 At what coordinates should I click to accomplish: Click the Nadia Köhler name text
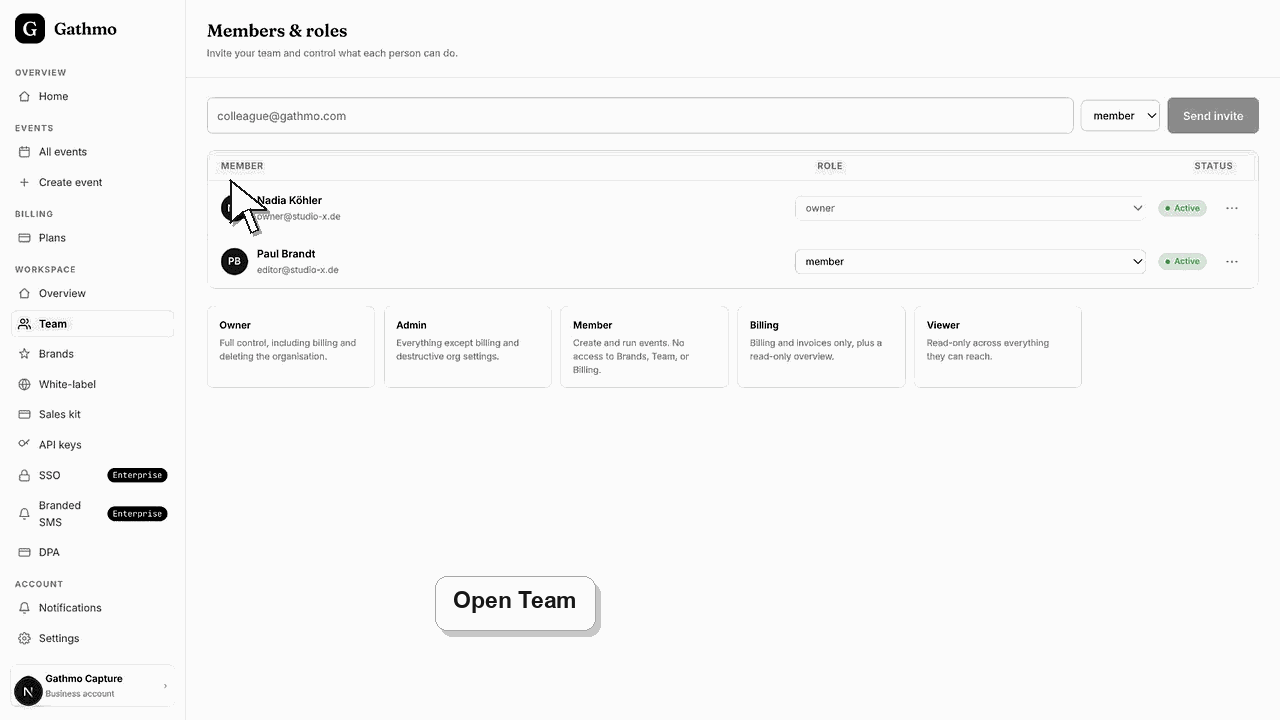point(289,200)
